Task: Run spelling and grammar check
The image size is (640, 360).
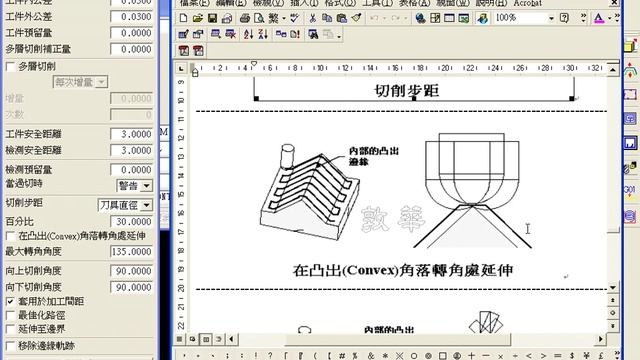Action: coord(294,18)
